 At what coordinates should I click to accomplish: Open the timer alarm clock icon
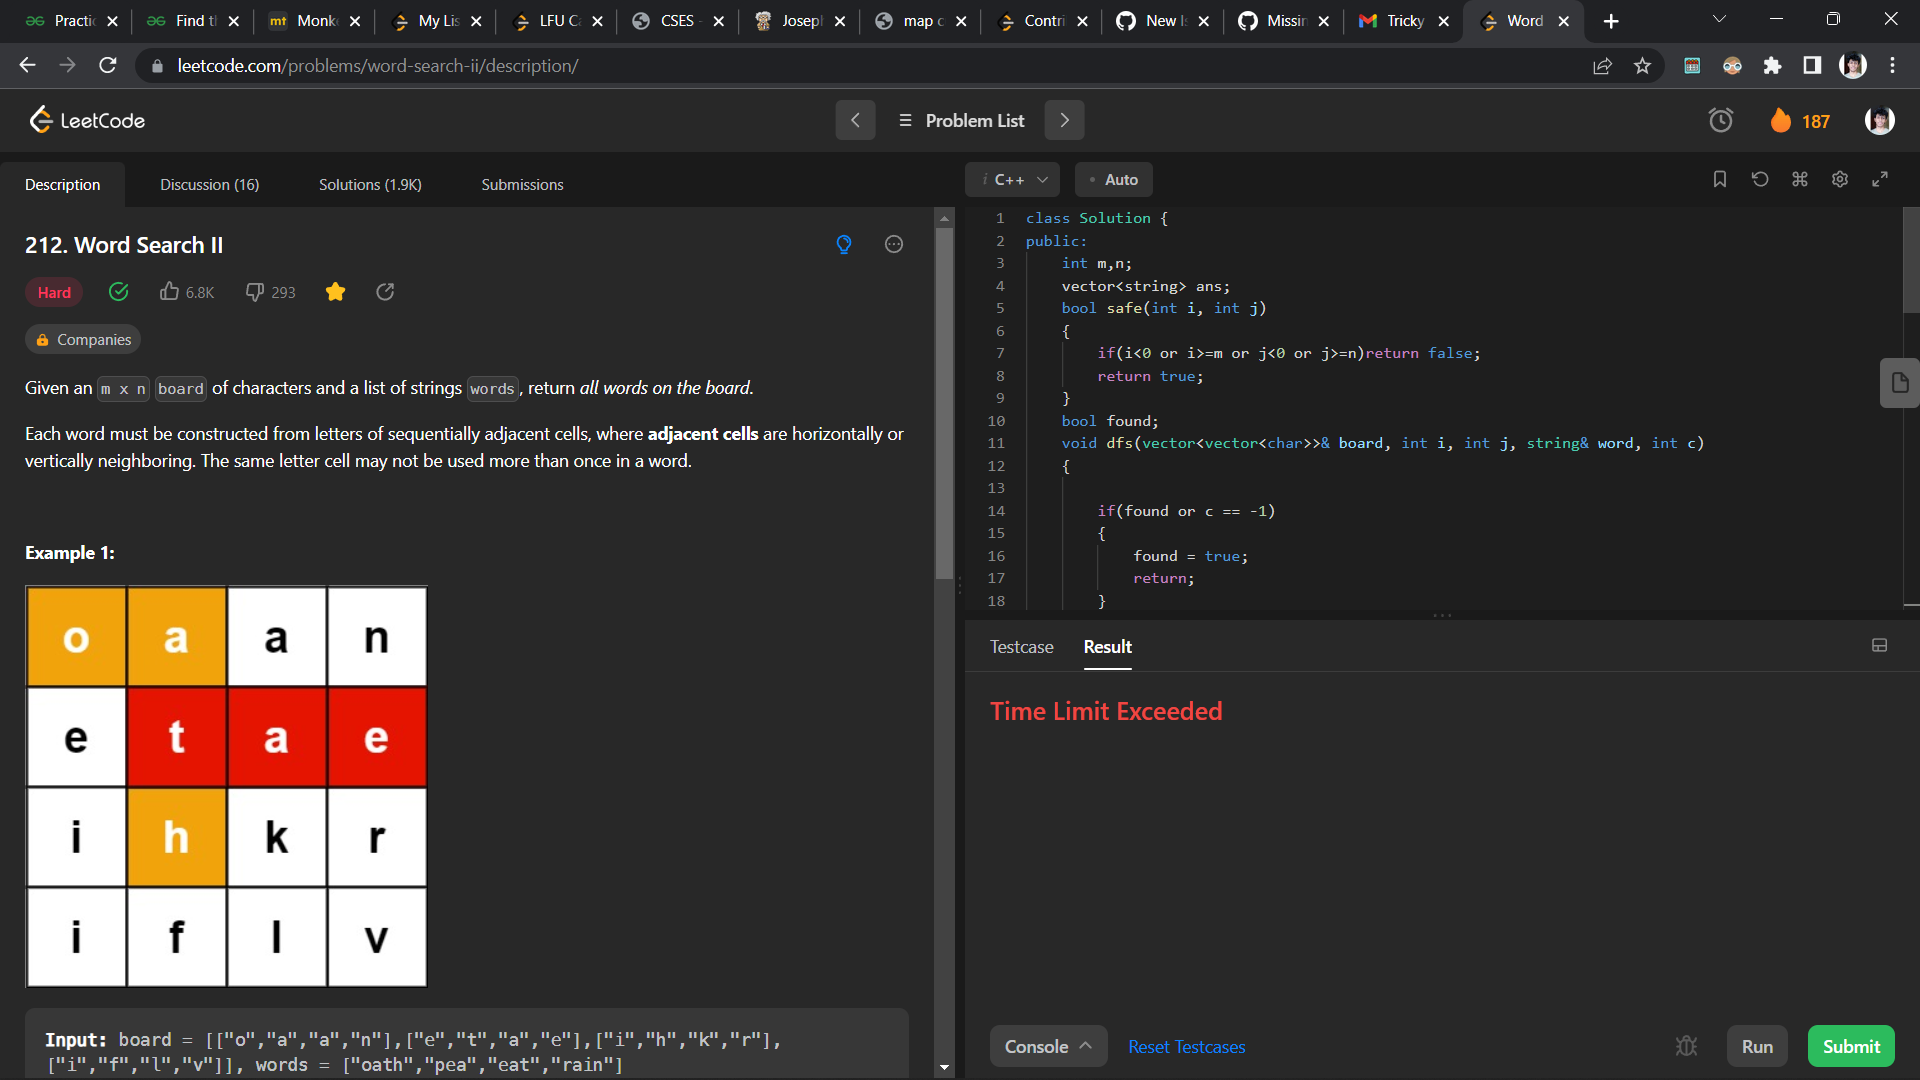point(1720,121)
